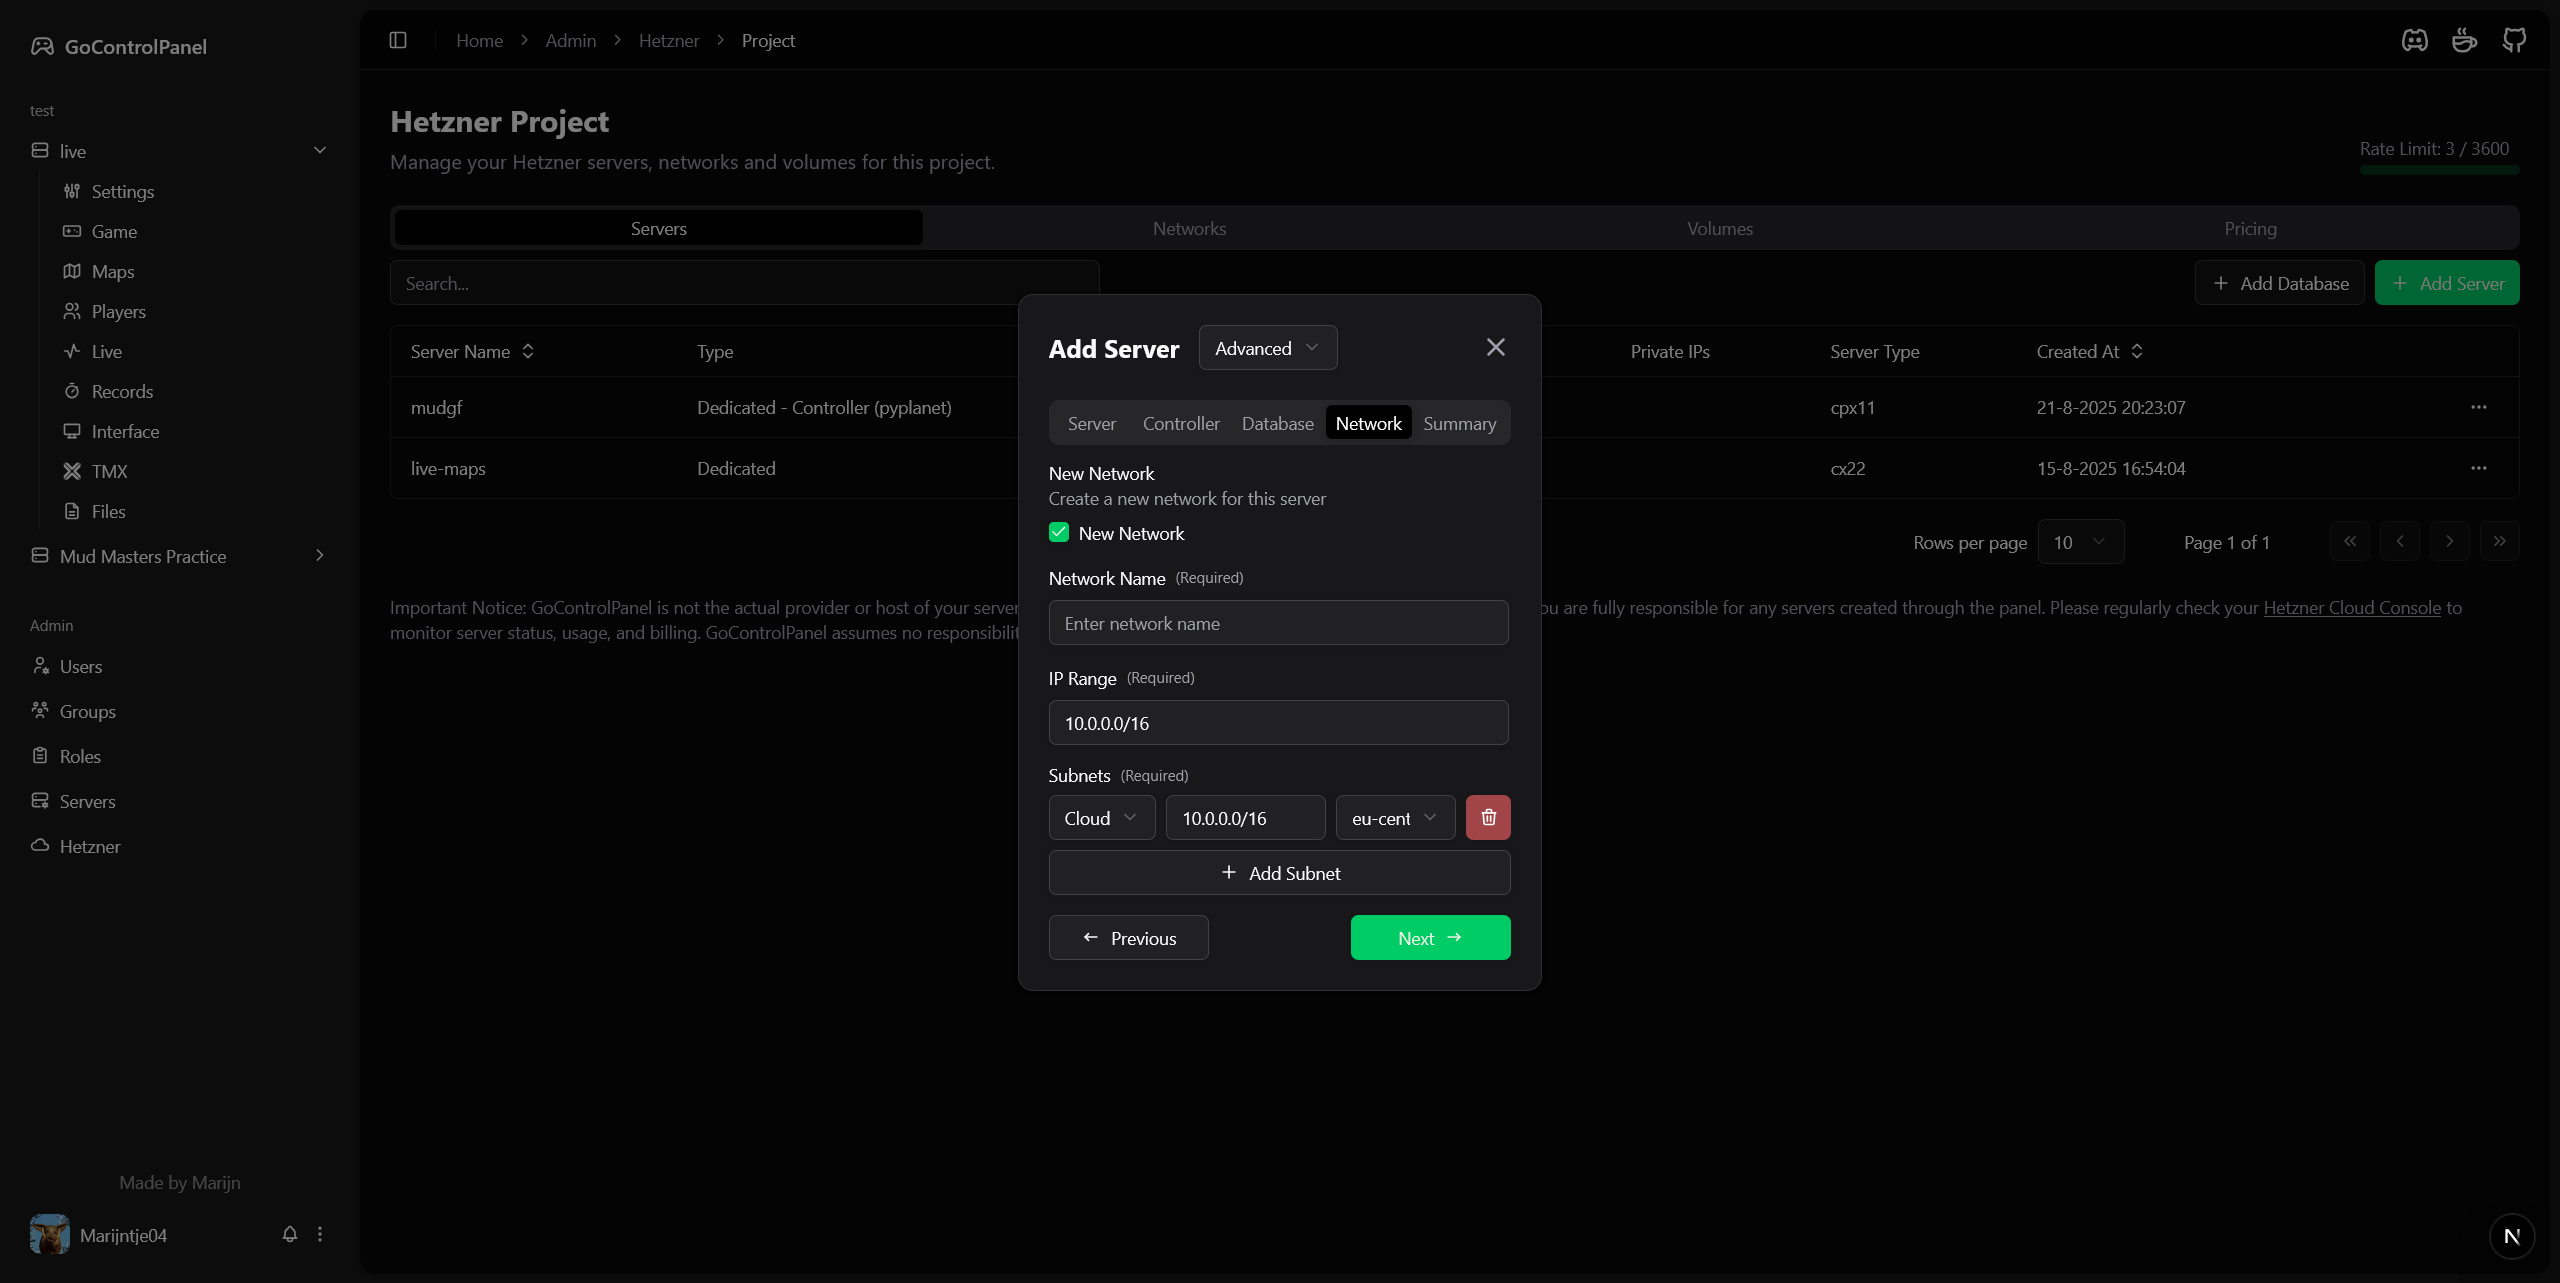Switch to the Controller tab
This screenshot has height=1283, width=2560.
1181,423
